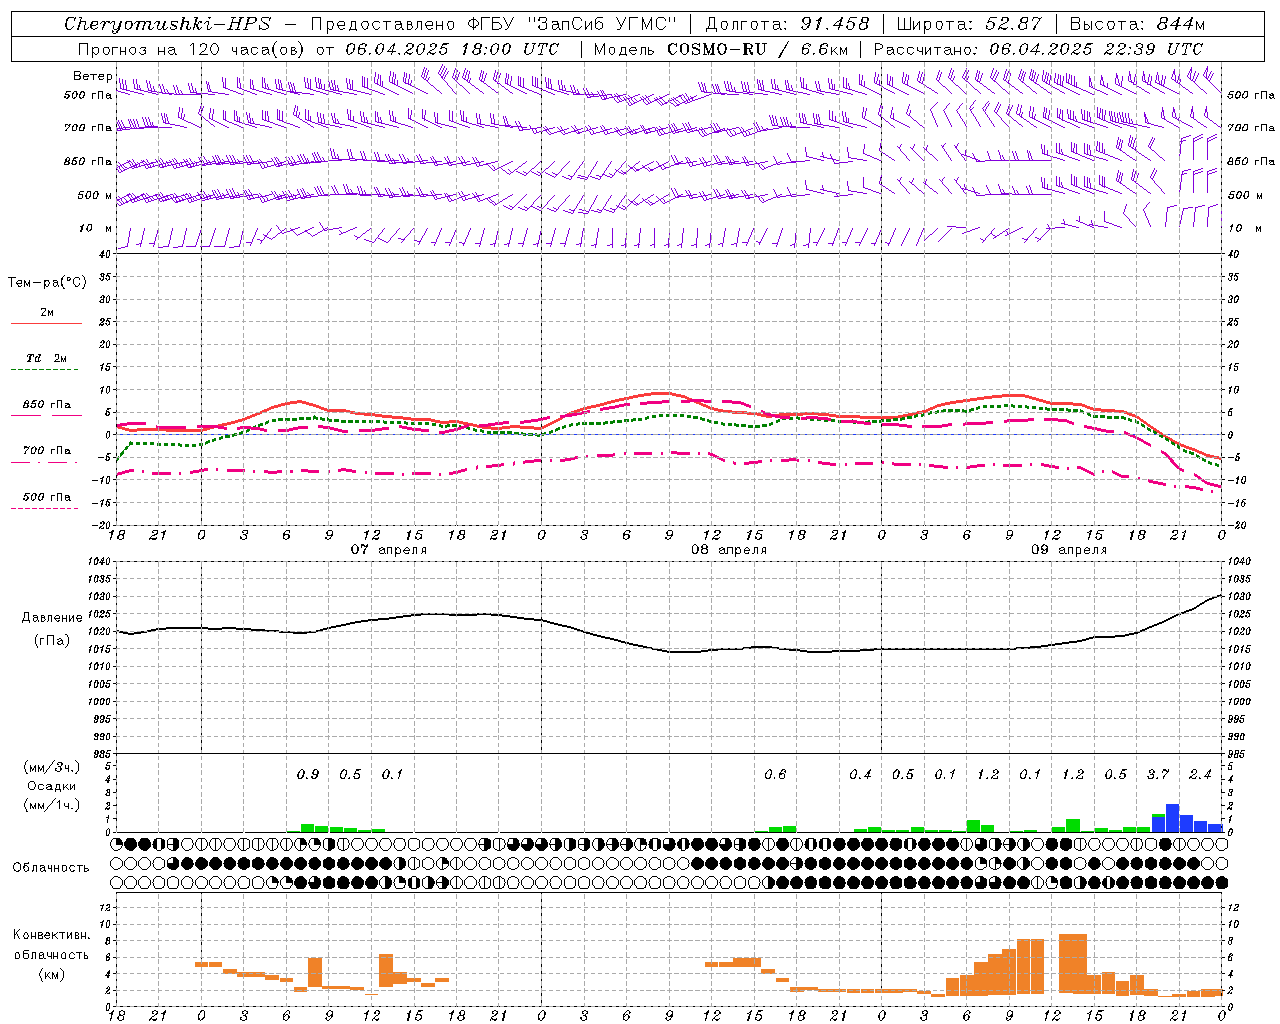Click the 500 гПа temperature legend entry

pyautogui.click(x=47, y=497)
